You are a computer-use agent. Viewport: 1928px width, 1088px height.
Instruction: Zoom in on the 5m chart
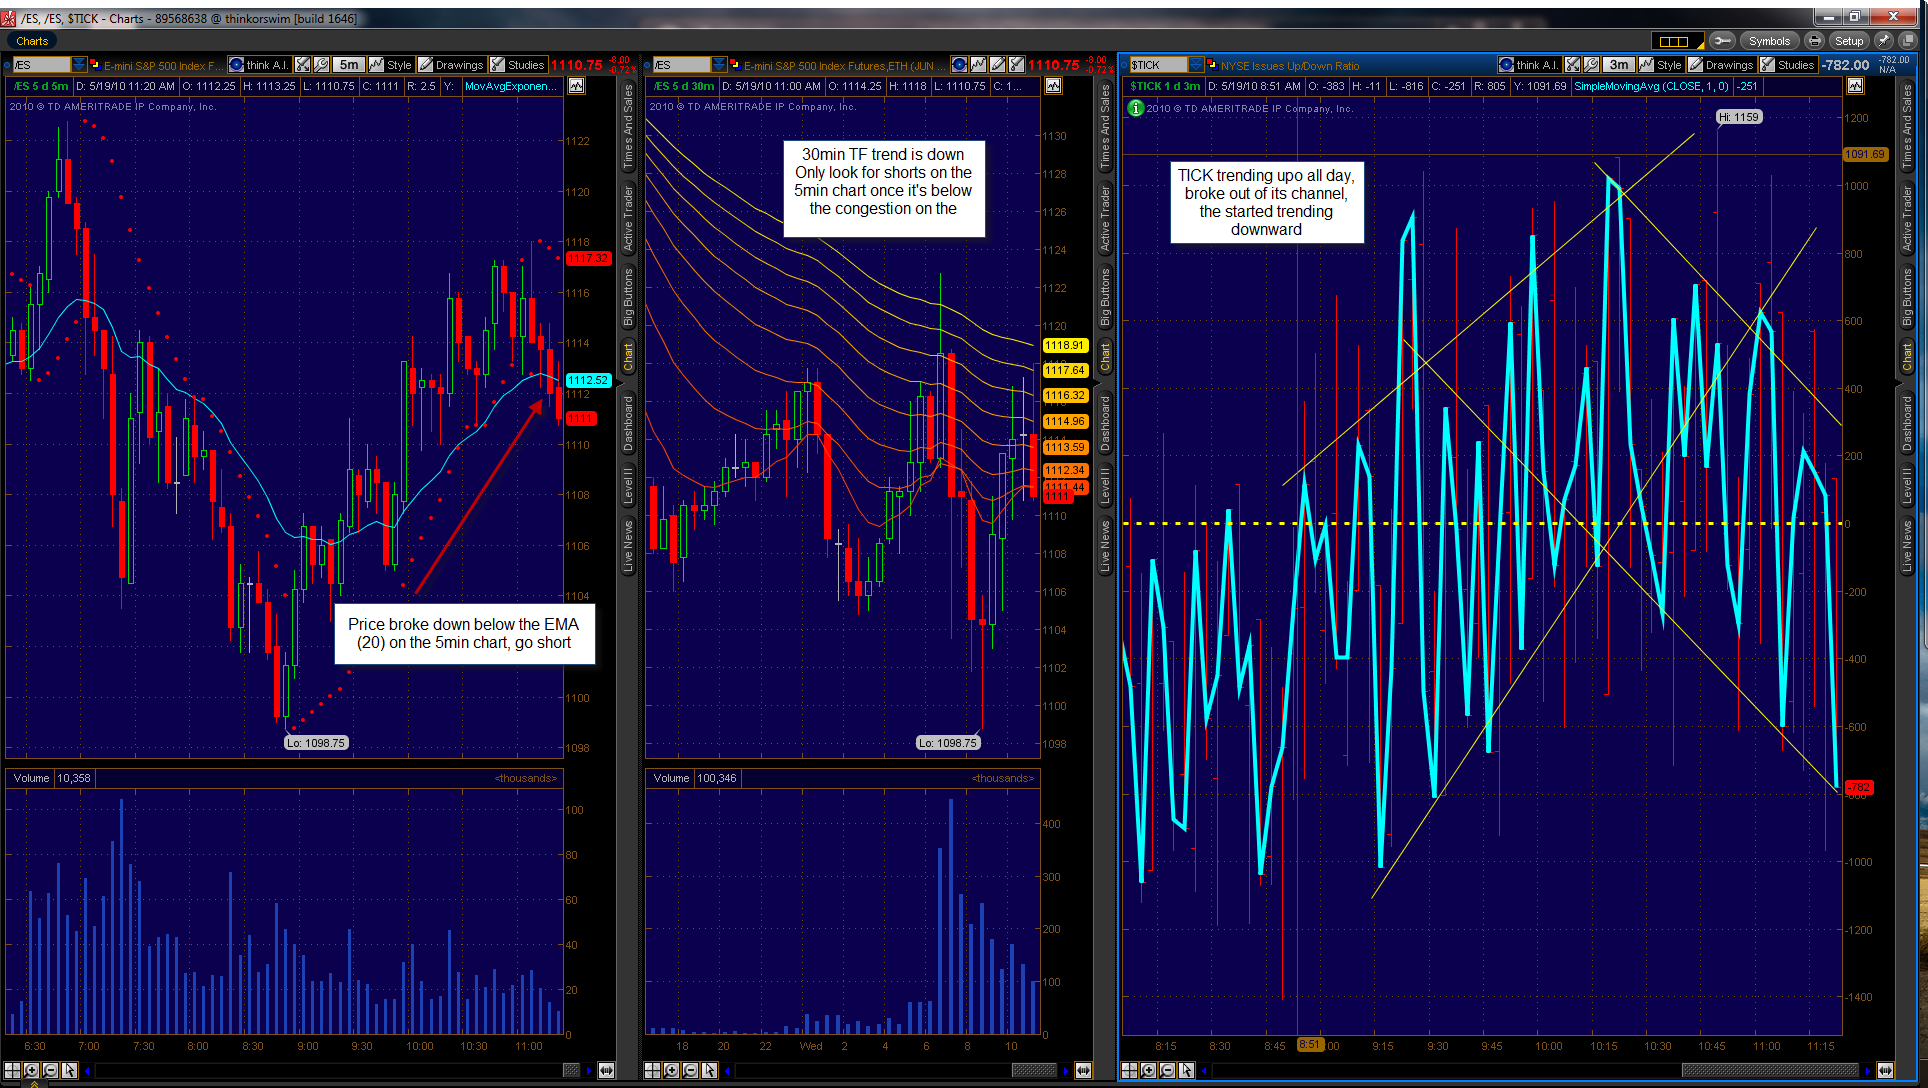31,1070
